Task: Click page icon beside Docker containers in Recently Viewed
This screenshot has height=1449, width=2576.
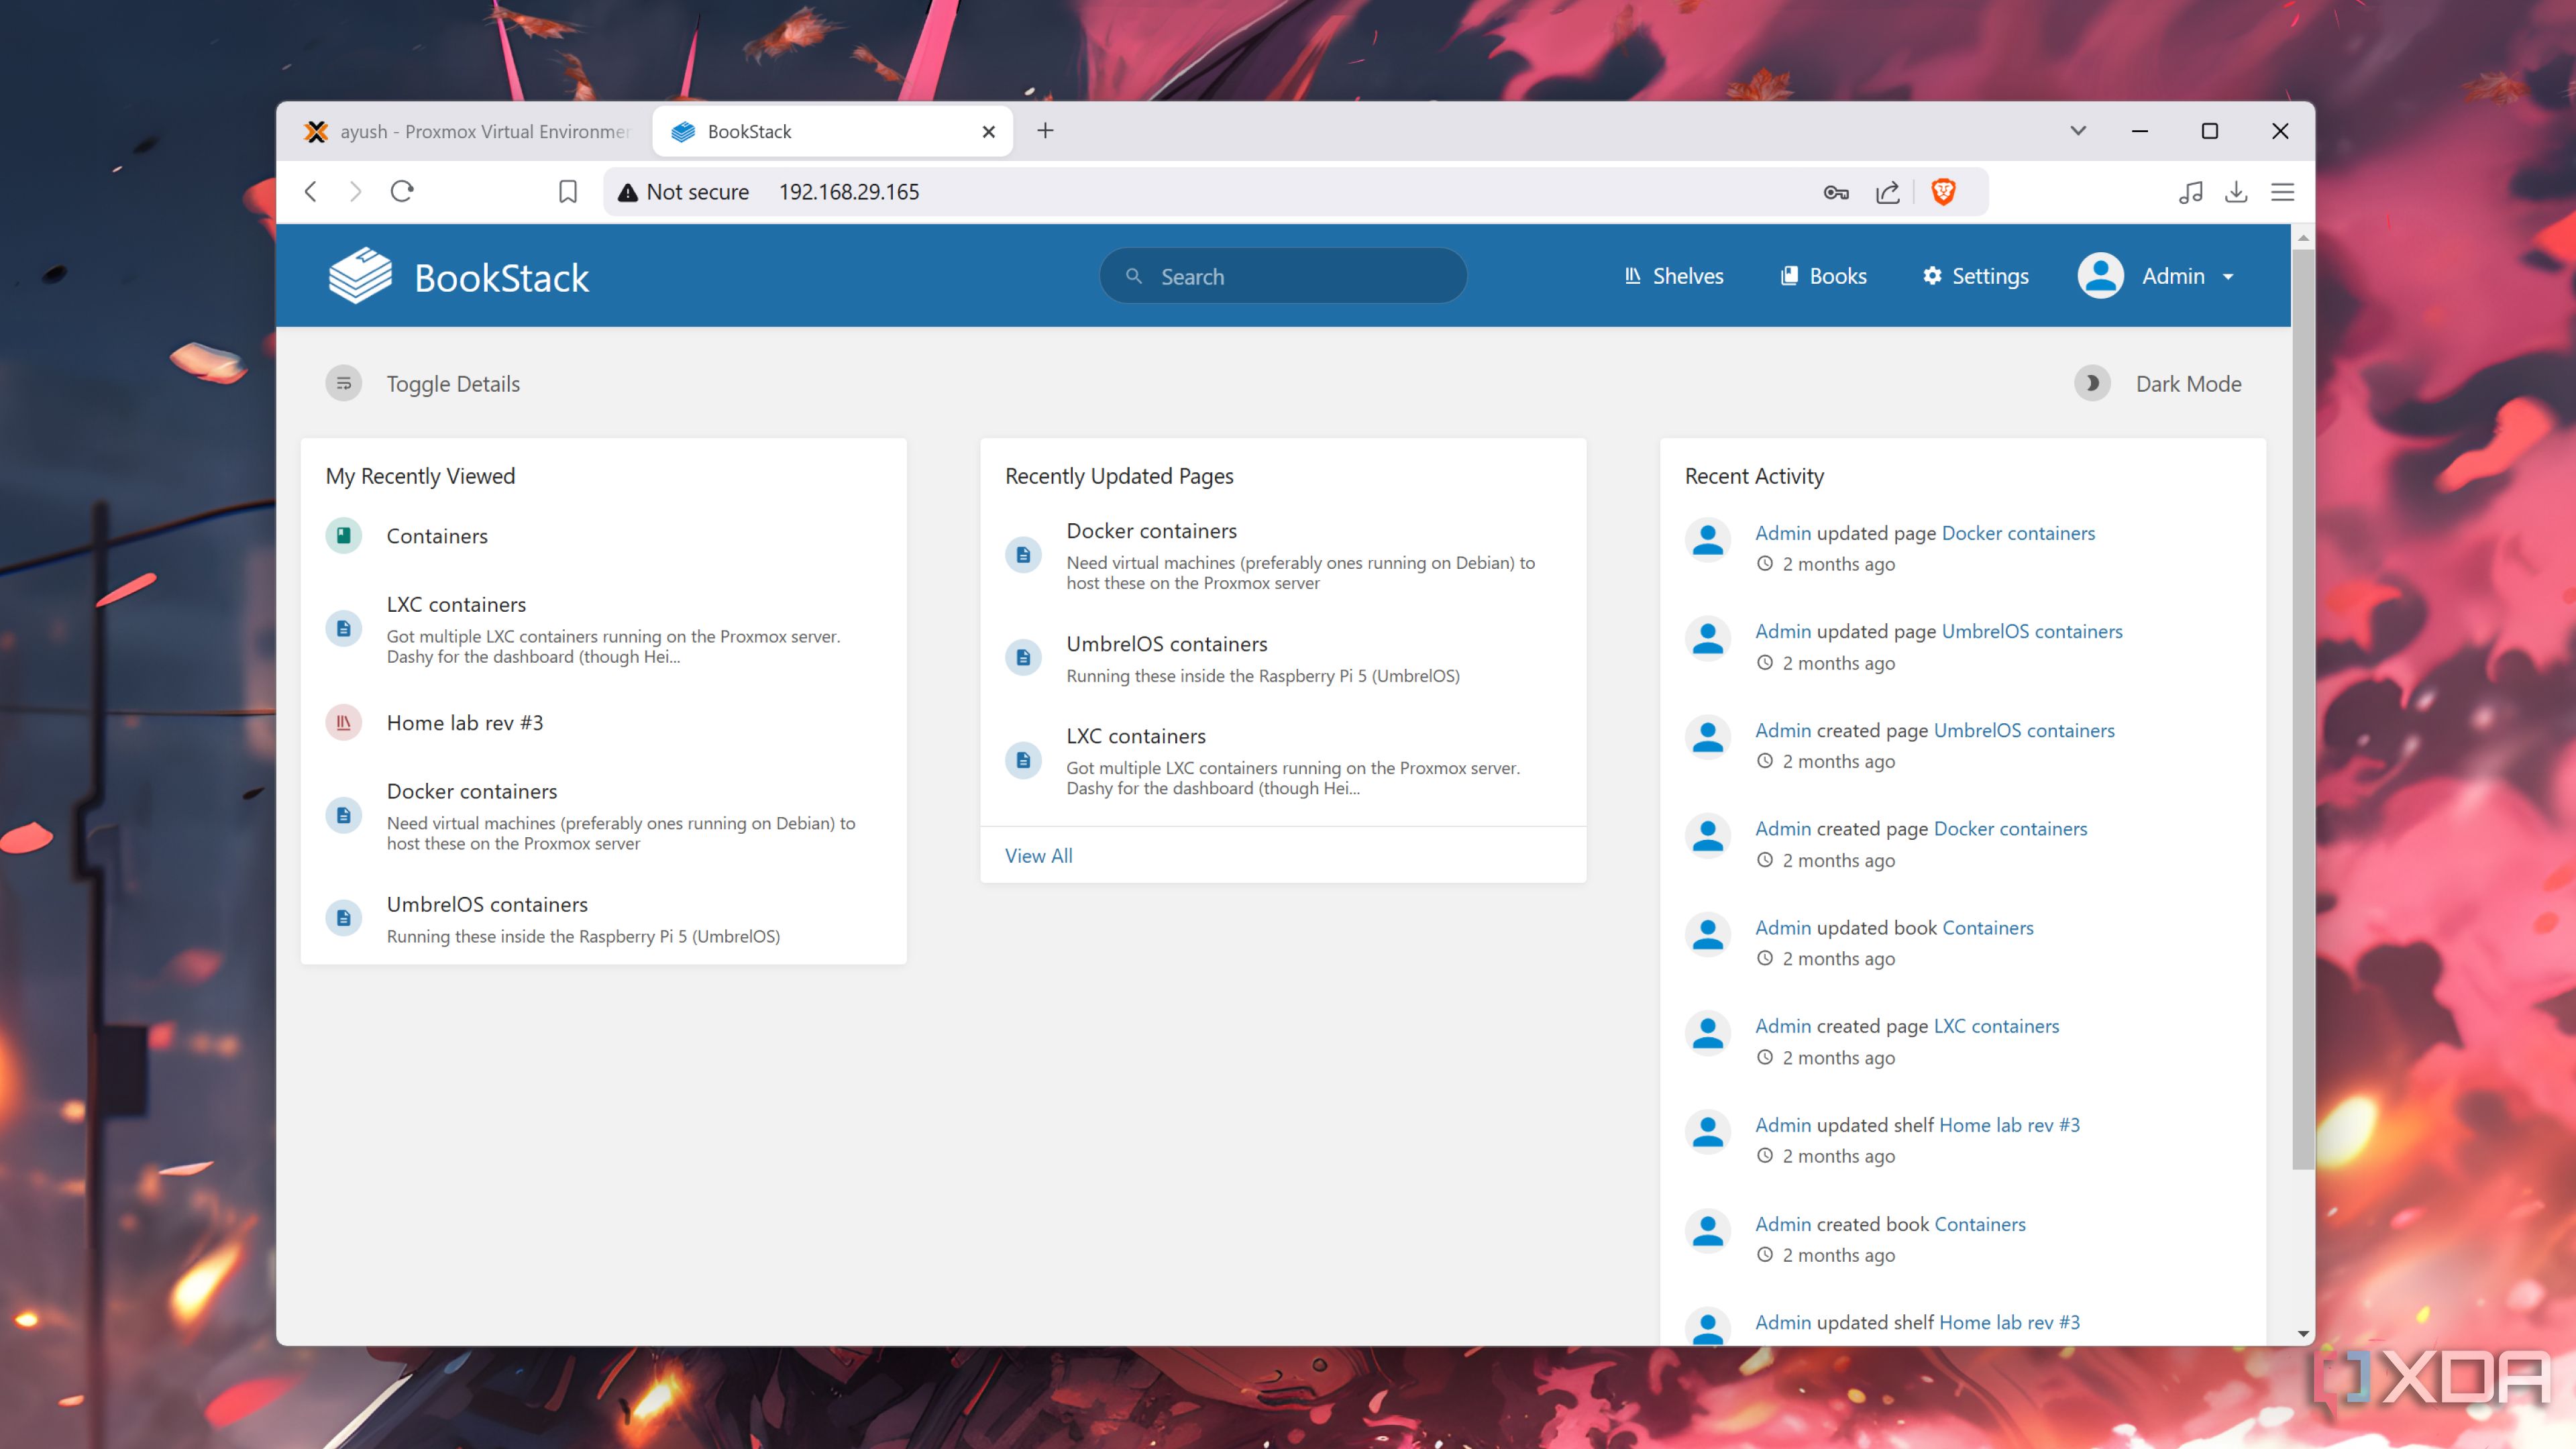Action: (x=344, y=816)
